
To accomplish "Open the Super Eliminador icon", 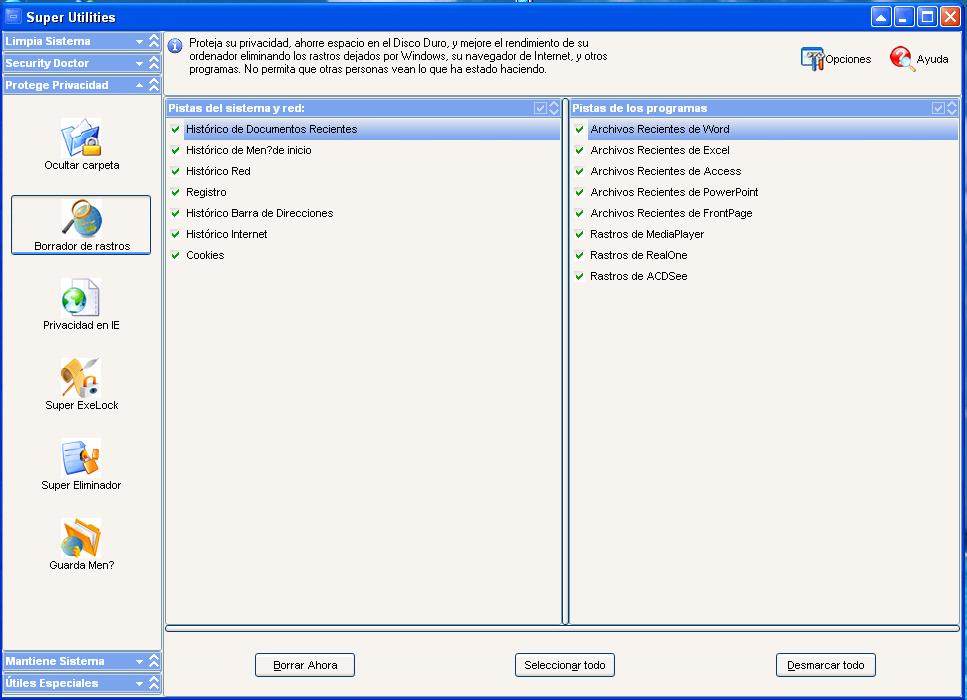I will pos(81,457).
